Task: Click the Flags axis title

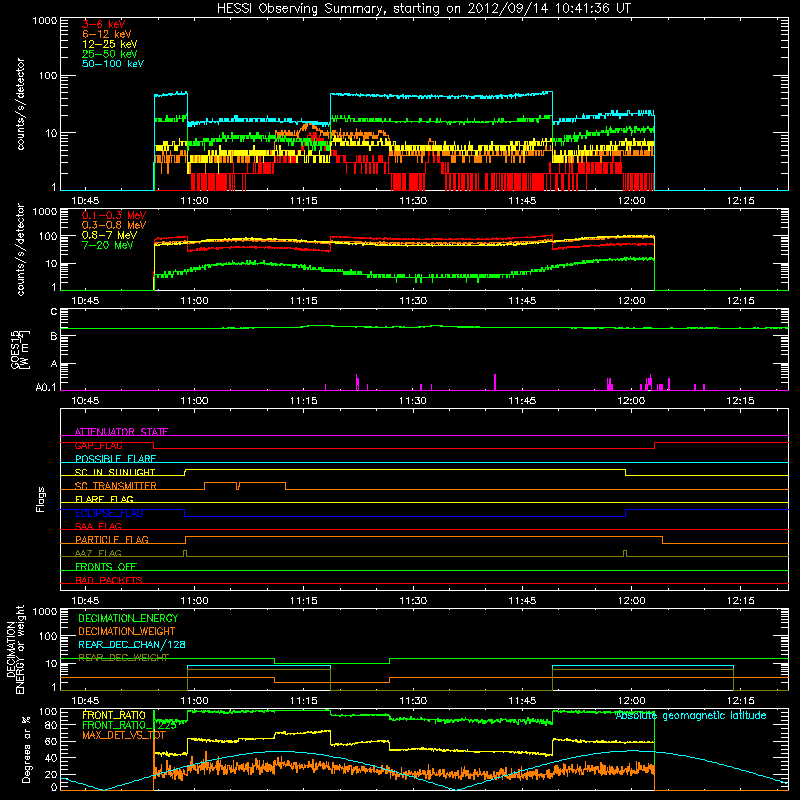Action: coord(41,499)
